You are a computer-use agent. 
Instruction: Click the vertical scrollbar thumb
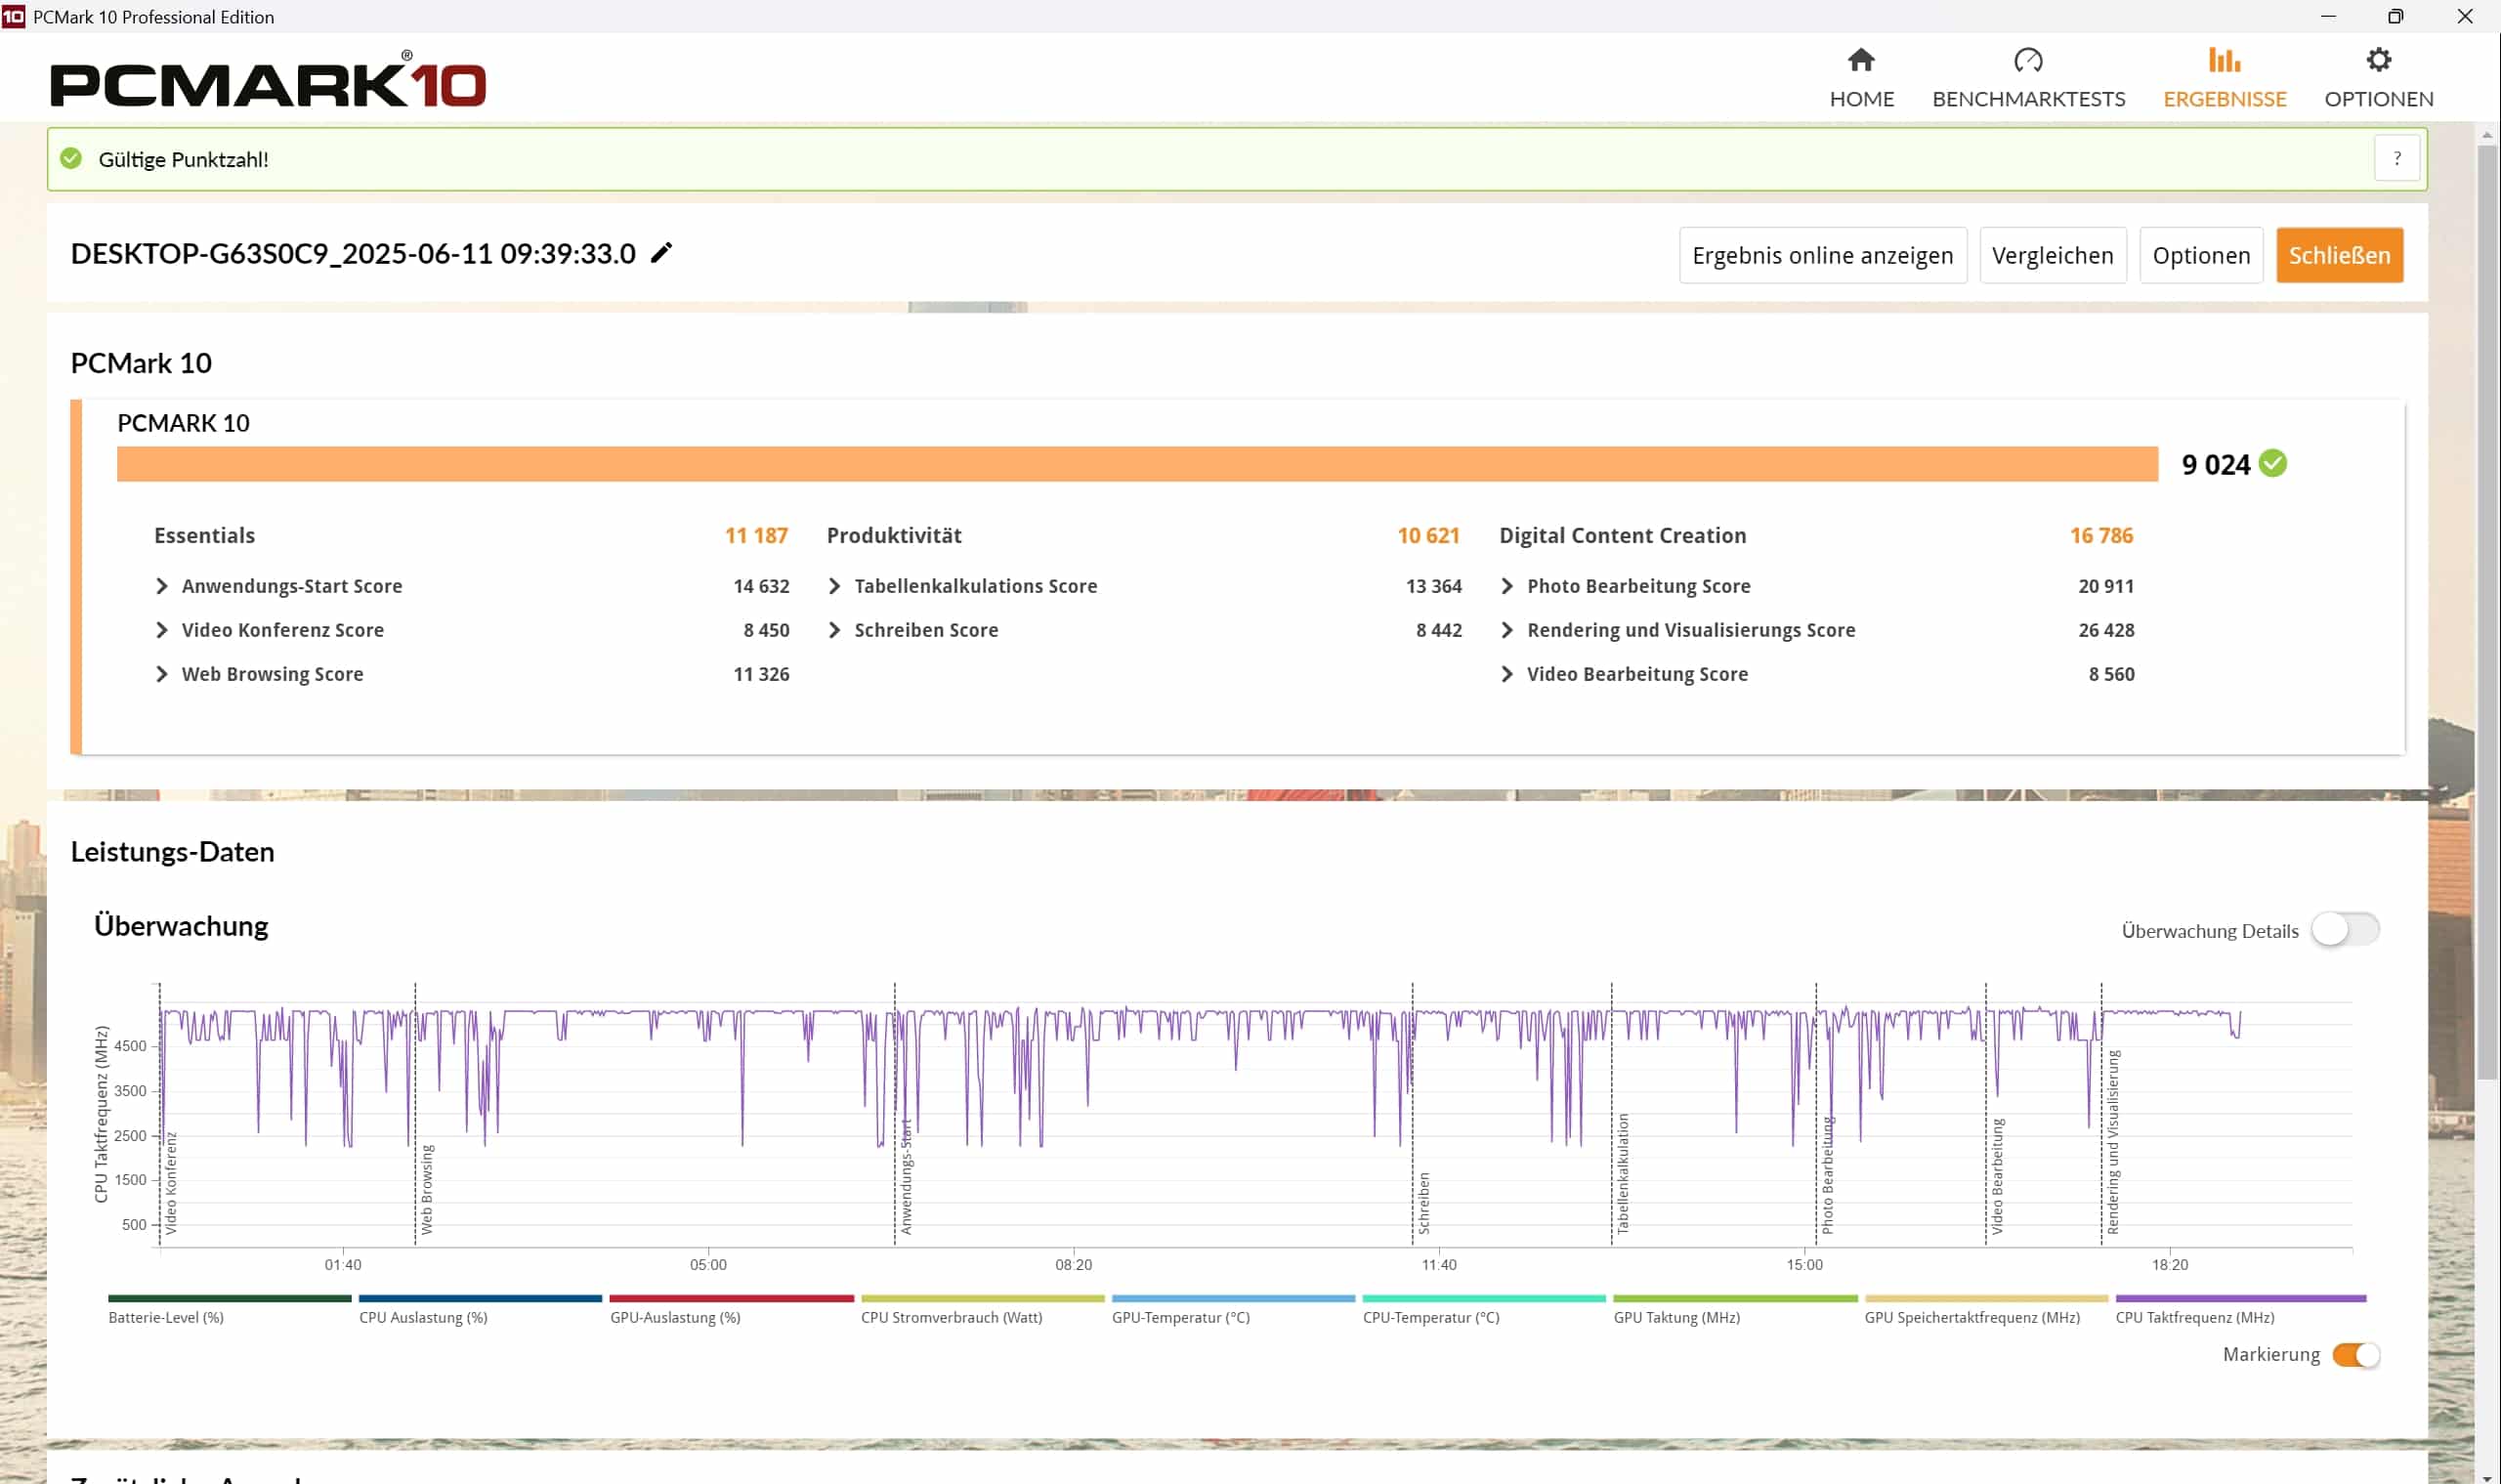pyautogui.click(x=2486, y=610)
